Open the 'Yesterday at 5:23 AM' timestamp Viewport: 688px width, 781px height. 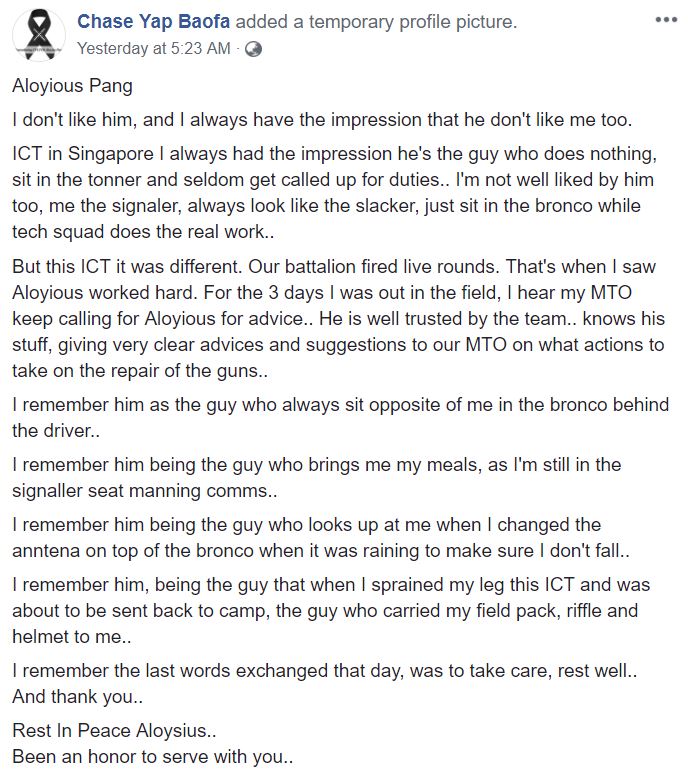coord(153,48)
